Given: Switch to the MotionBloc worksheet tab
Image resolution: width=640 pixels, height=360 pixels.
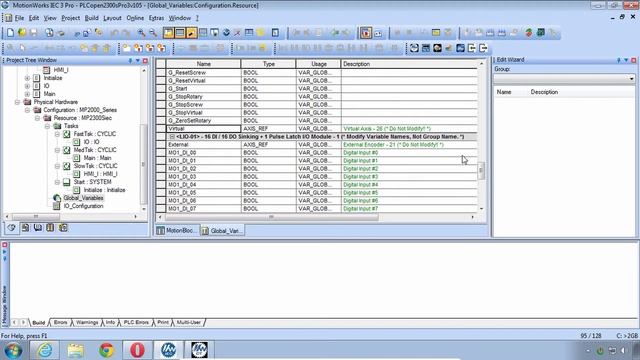Looking at the screenshot, I should point(177,231).
